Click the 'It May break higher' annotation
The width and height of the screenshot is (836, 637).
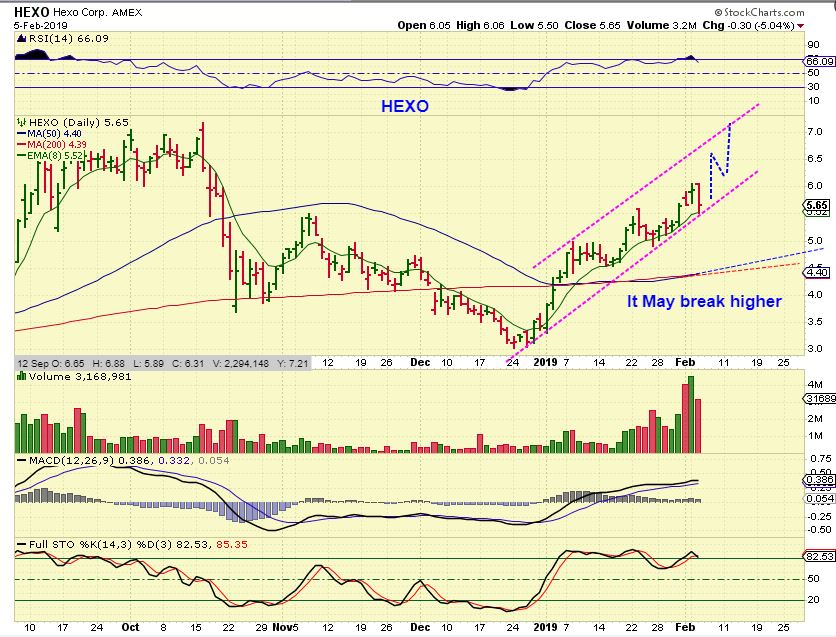(704, 302)
